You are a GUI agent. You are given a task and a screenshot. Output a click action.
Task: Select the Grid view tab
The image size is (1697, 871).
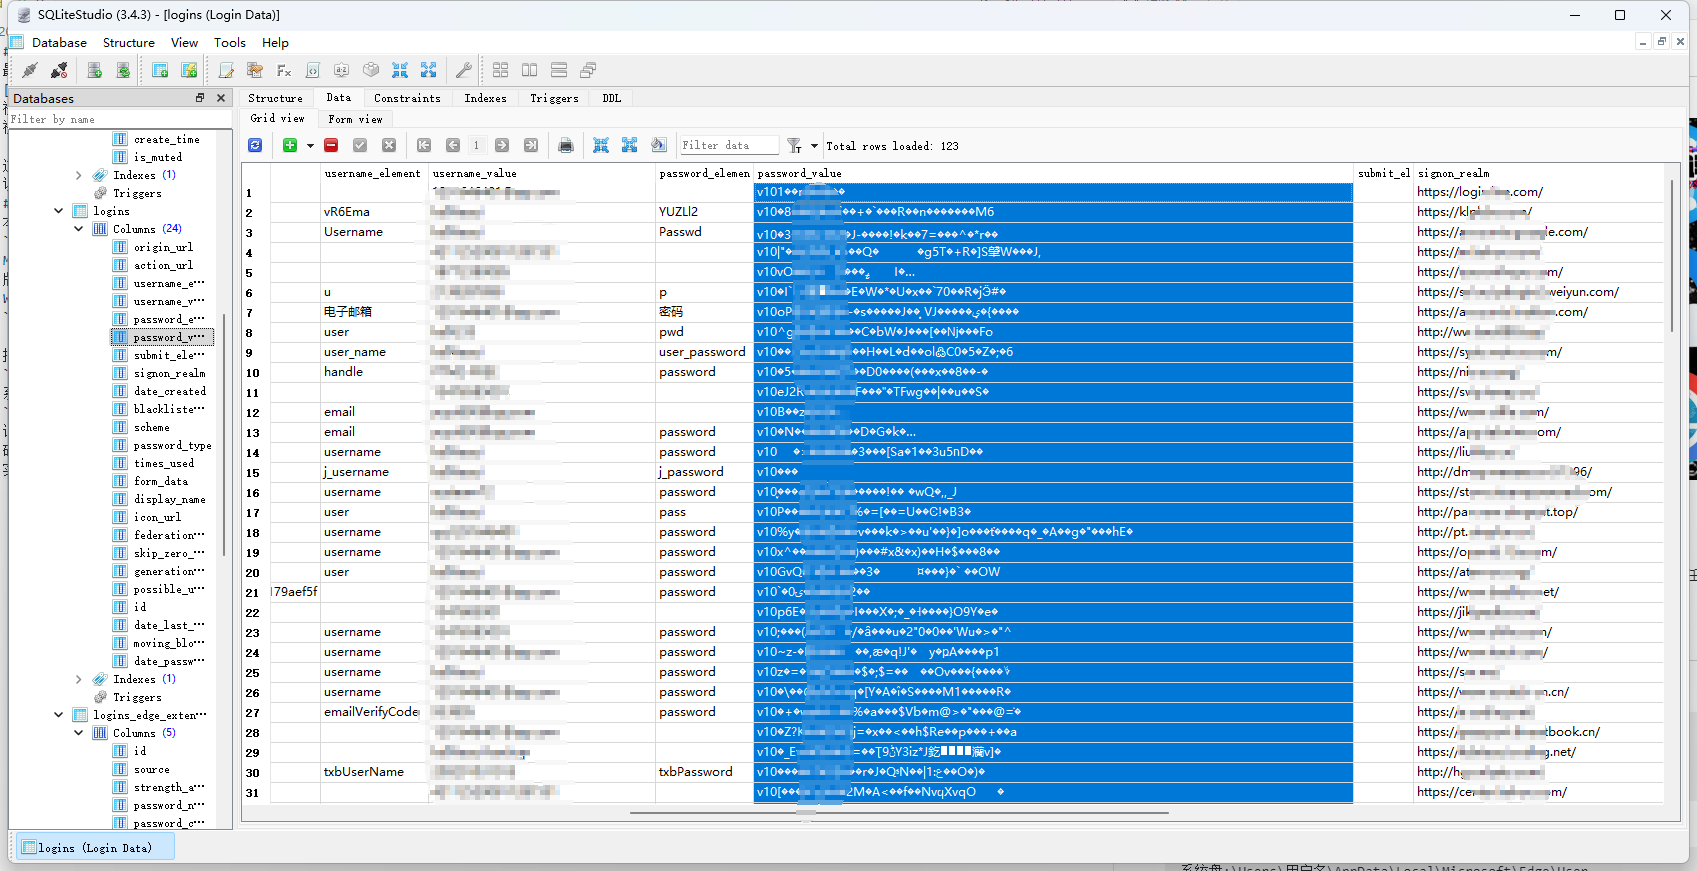pyautogui.click(x=277, y=118)
